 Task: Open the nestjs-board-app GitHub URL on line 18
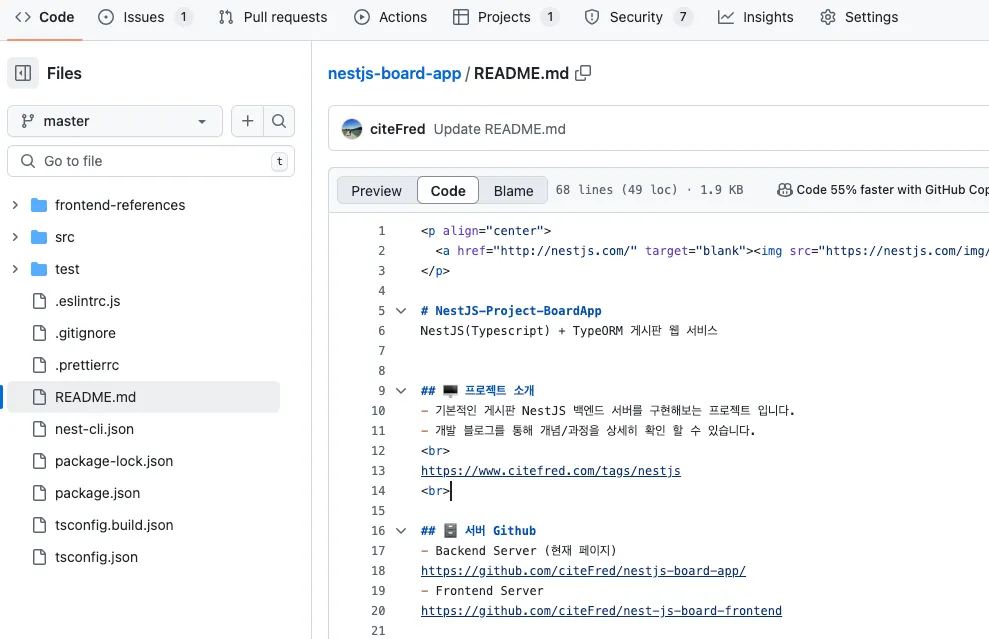(583, 571)
